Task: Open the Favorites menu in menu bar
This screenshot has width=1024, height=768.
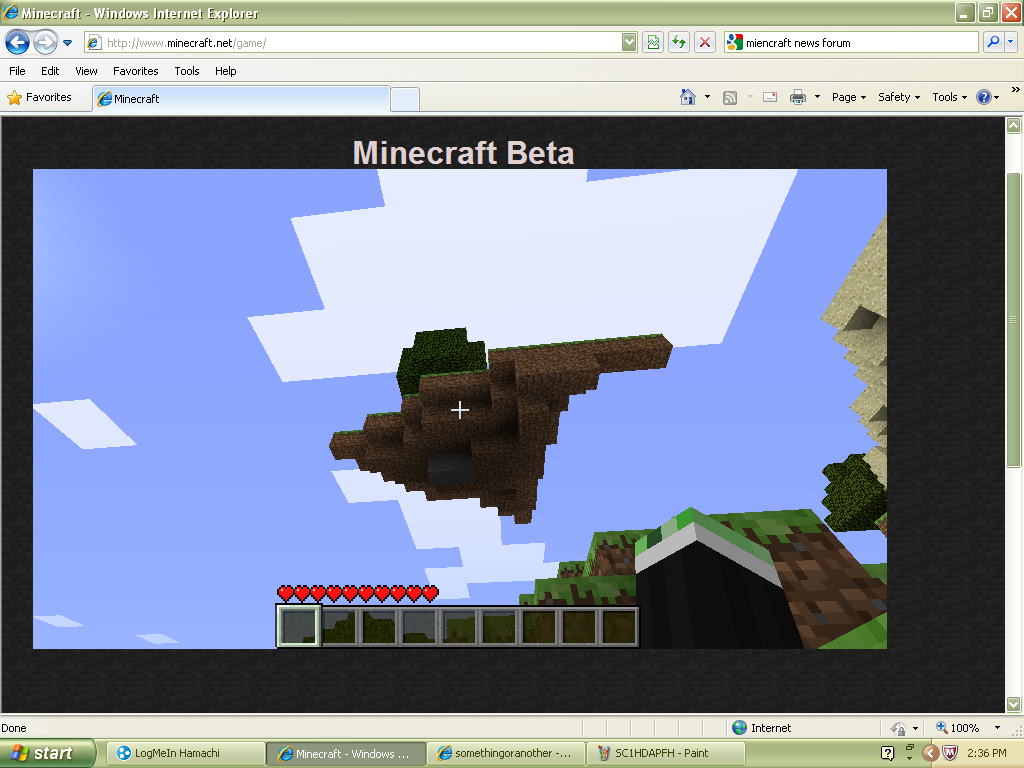Action: 136,71
